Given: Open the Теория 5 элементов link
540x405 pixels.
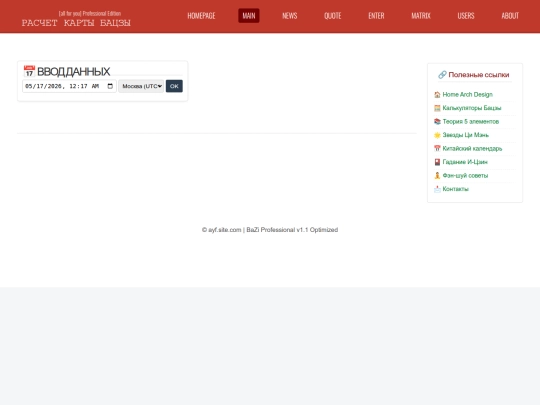Looking at the screenshot, I should tap(471, 121).
